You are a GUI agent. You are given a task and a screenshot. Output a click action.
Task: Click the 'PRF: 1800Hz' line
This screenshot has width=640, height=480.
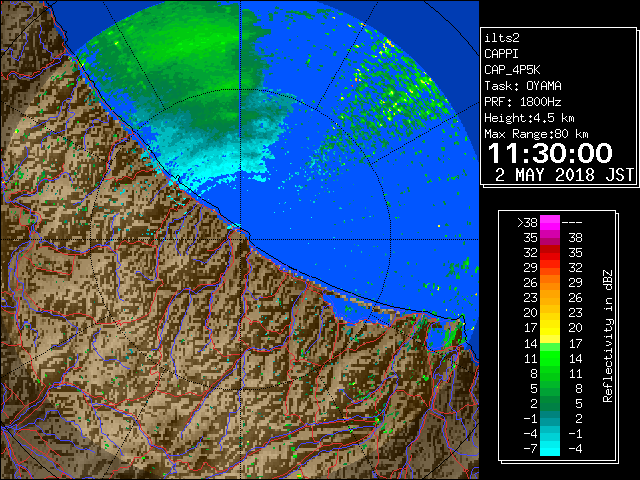pyautogui.click(x=522, y=102)
